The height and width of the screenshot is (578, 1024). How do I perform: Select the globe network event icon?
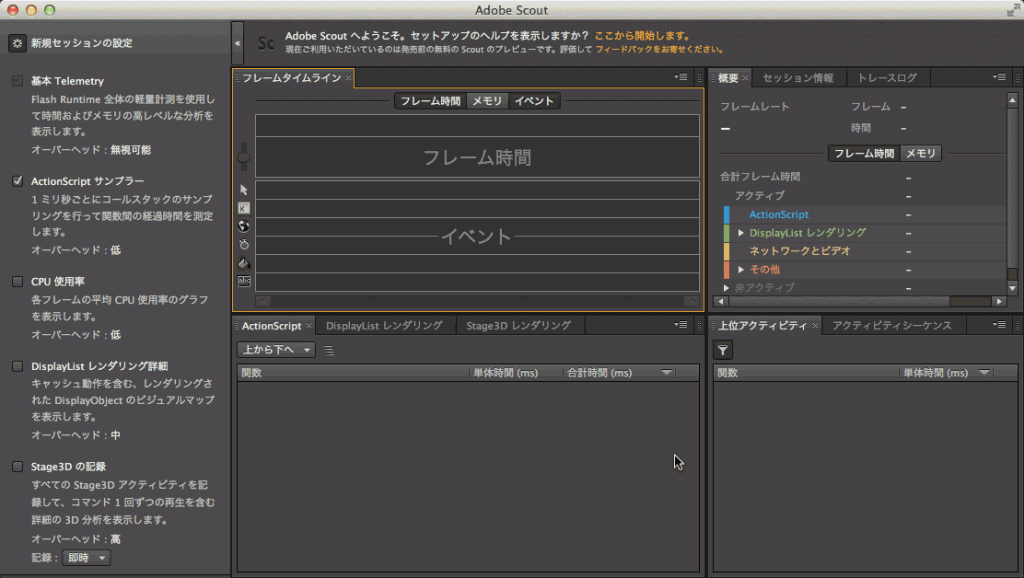244,227
